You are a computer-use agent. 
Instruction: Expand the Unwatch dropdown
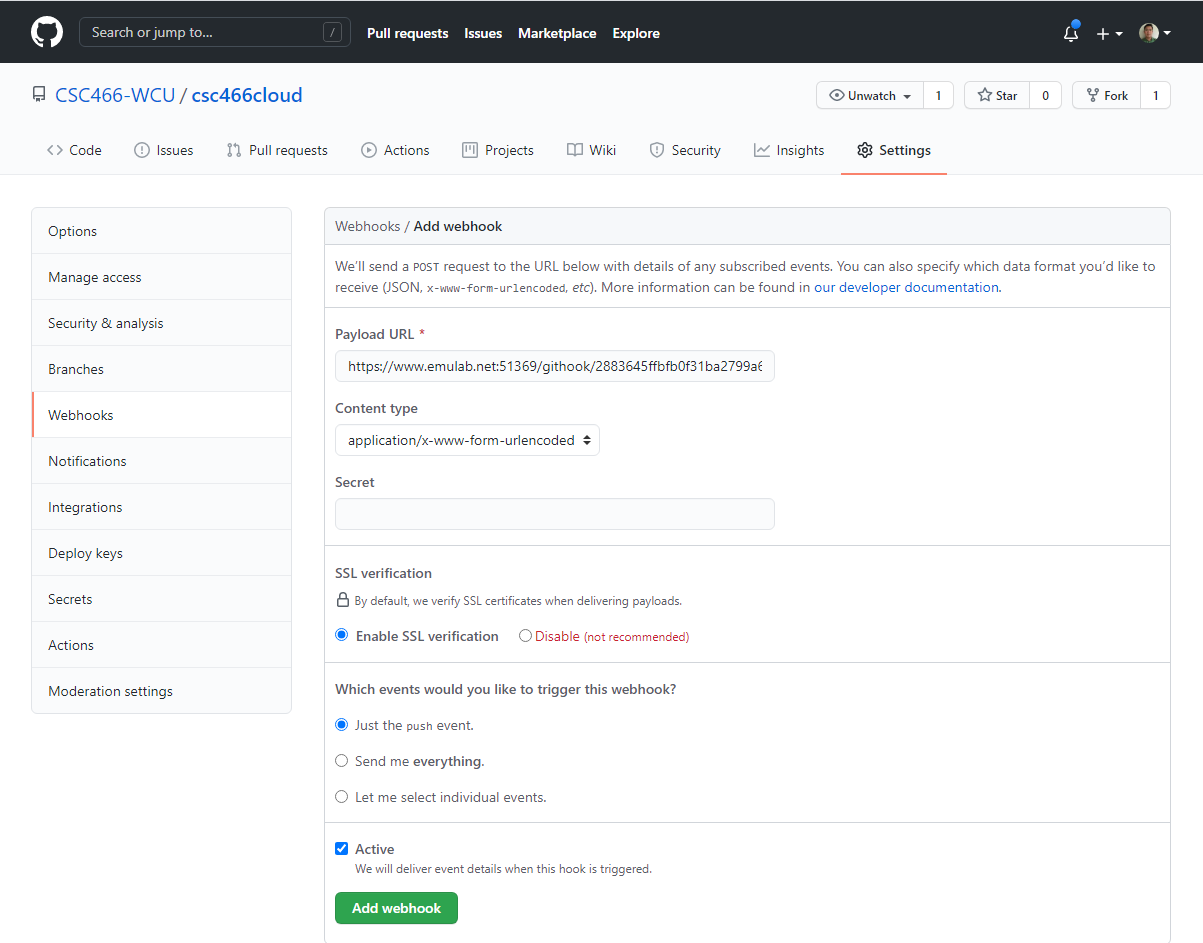click(x=871, y=96)
